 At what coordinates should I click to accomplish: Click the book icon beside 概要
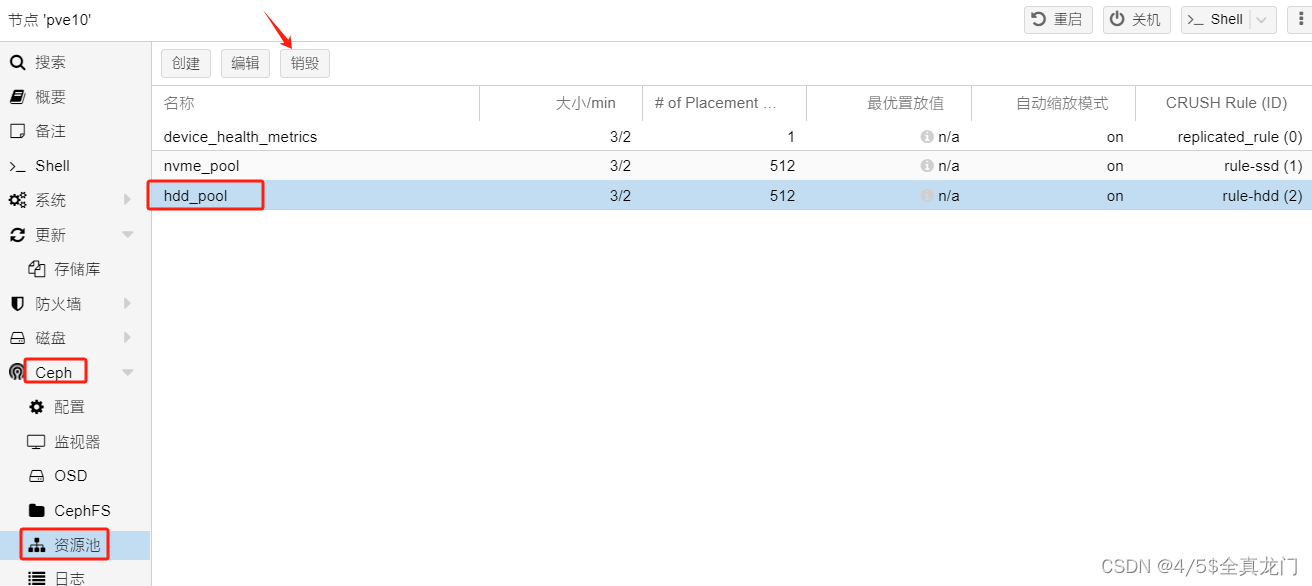pyautogui.click(x=17, y=97)
